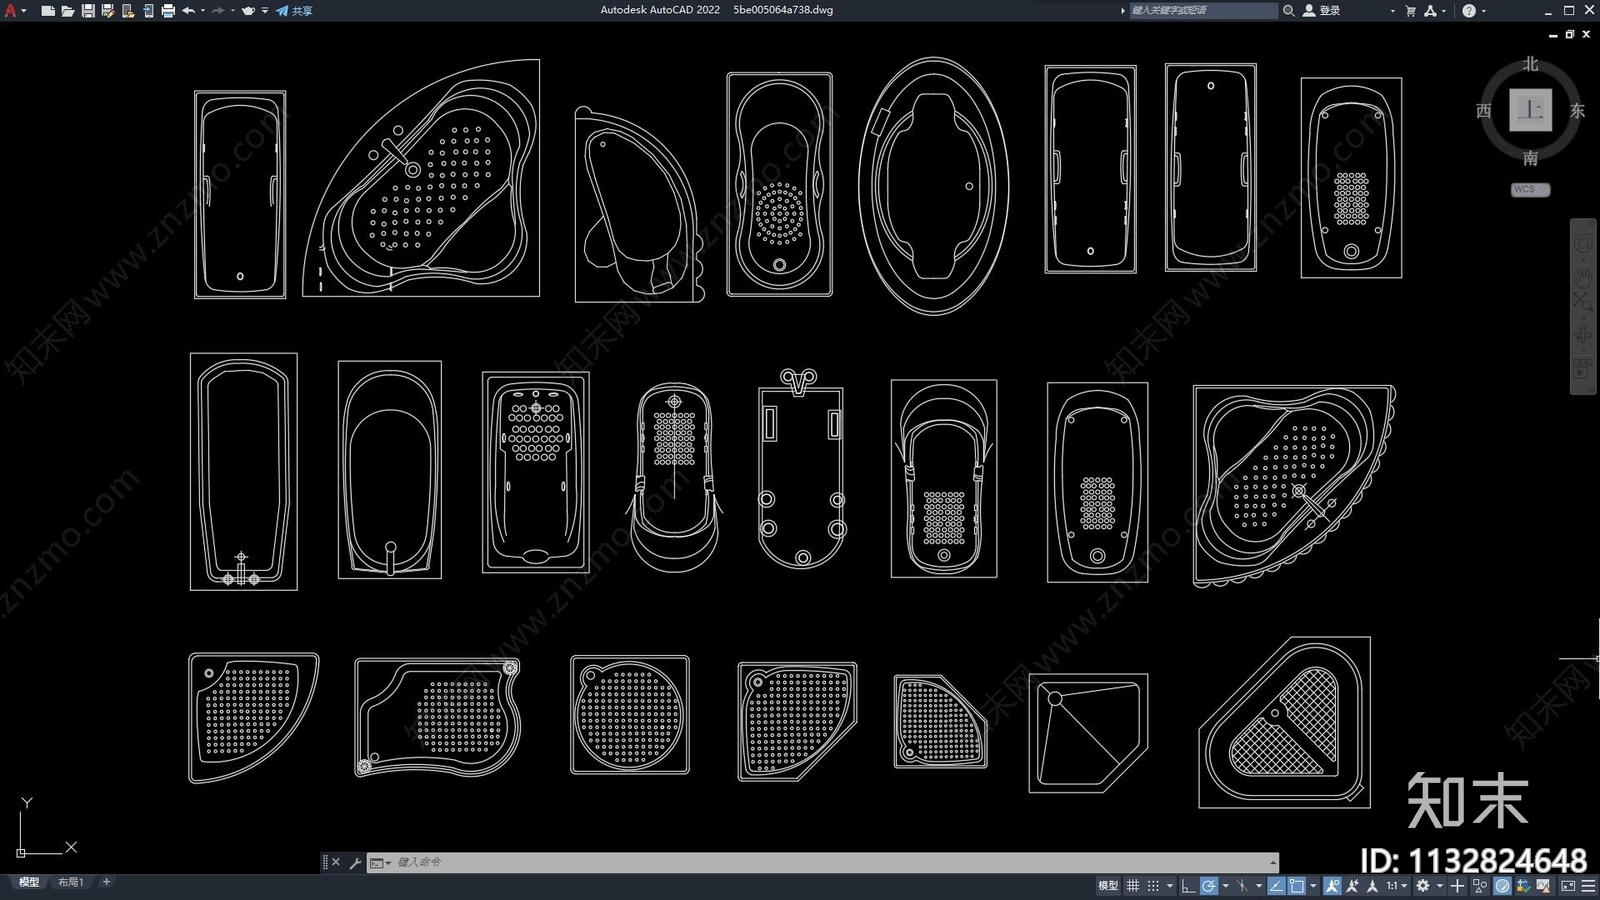Click the clean screen icon in status bar
This screenshot has height=900, width=1600.
tap(1568, 886)
